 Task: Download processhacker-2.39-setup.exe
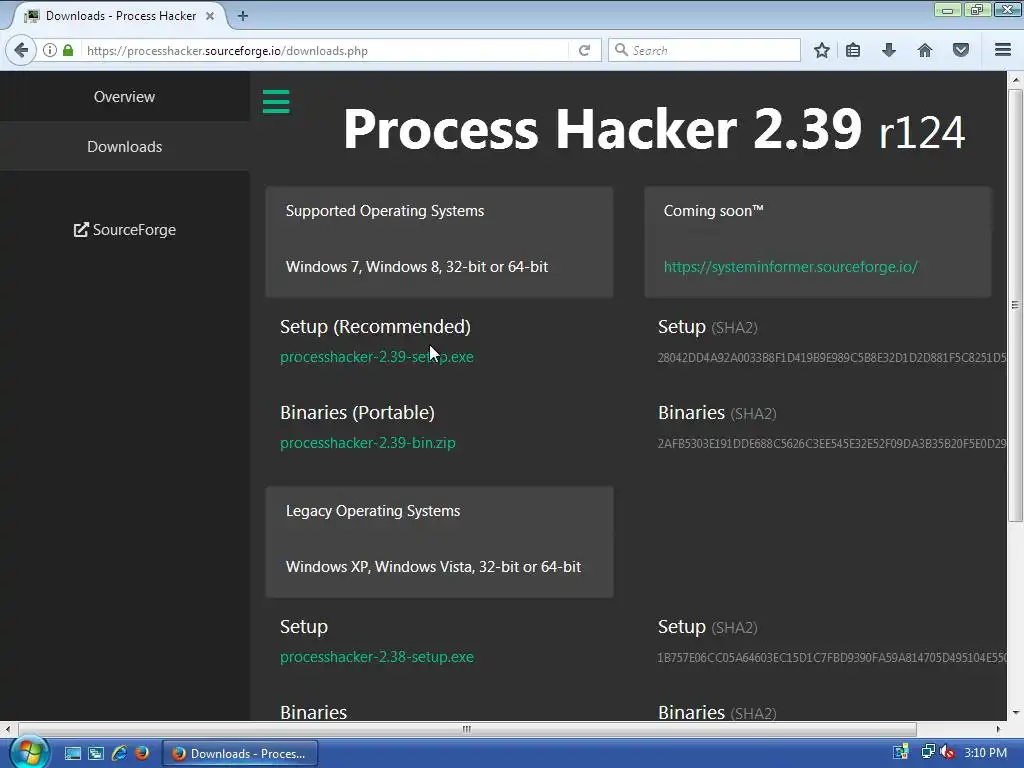coord(377,357)
